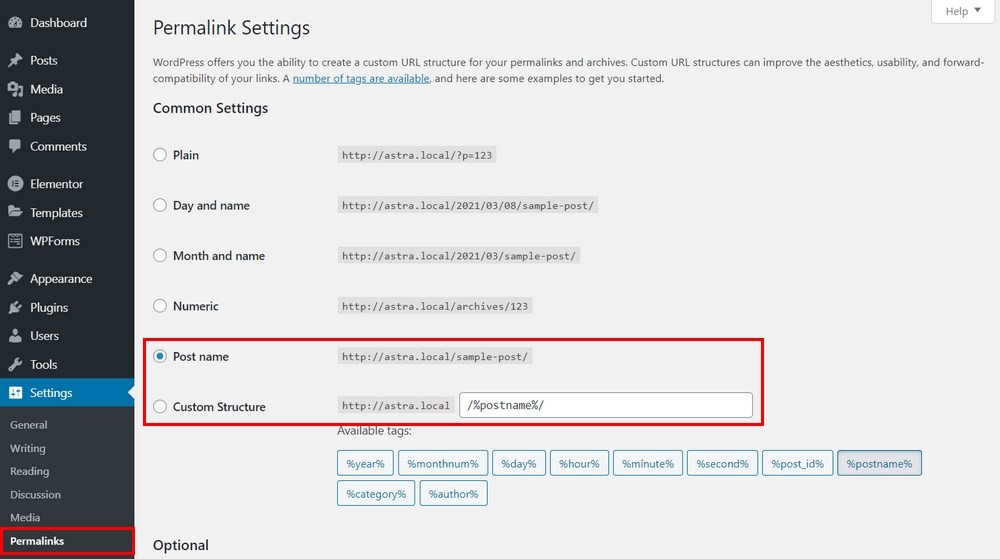This screenshot has width=1000, height=559.
Task: Insert the %hour% tag
Action: pos(579,463)
